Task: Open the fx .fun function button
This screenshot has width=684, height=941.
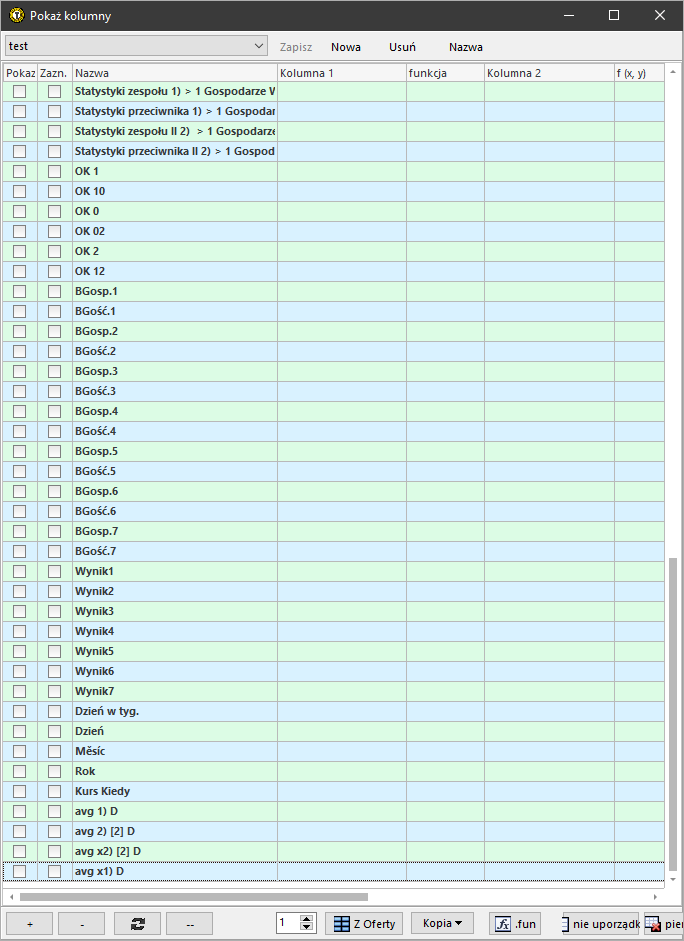Action: [x=514, y=924]
